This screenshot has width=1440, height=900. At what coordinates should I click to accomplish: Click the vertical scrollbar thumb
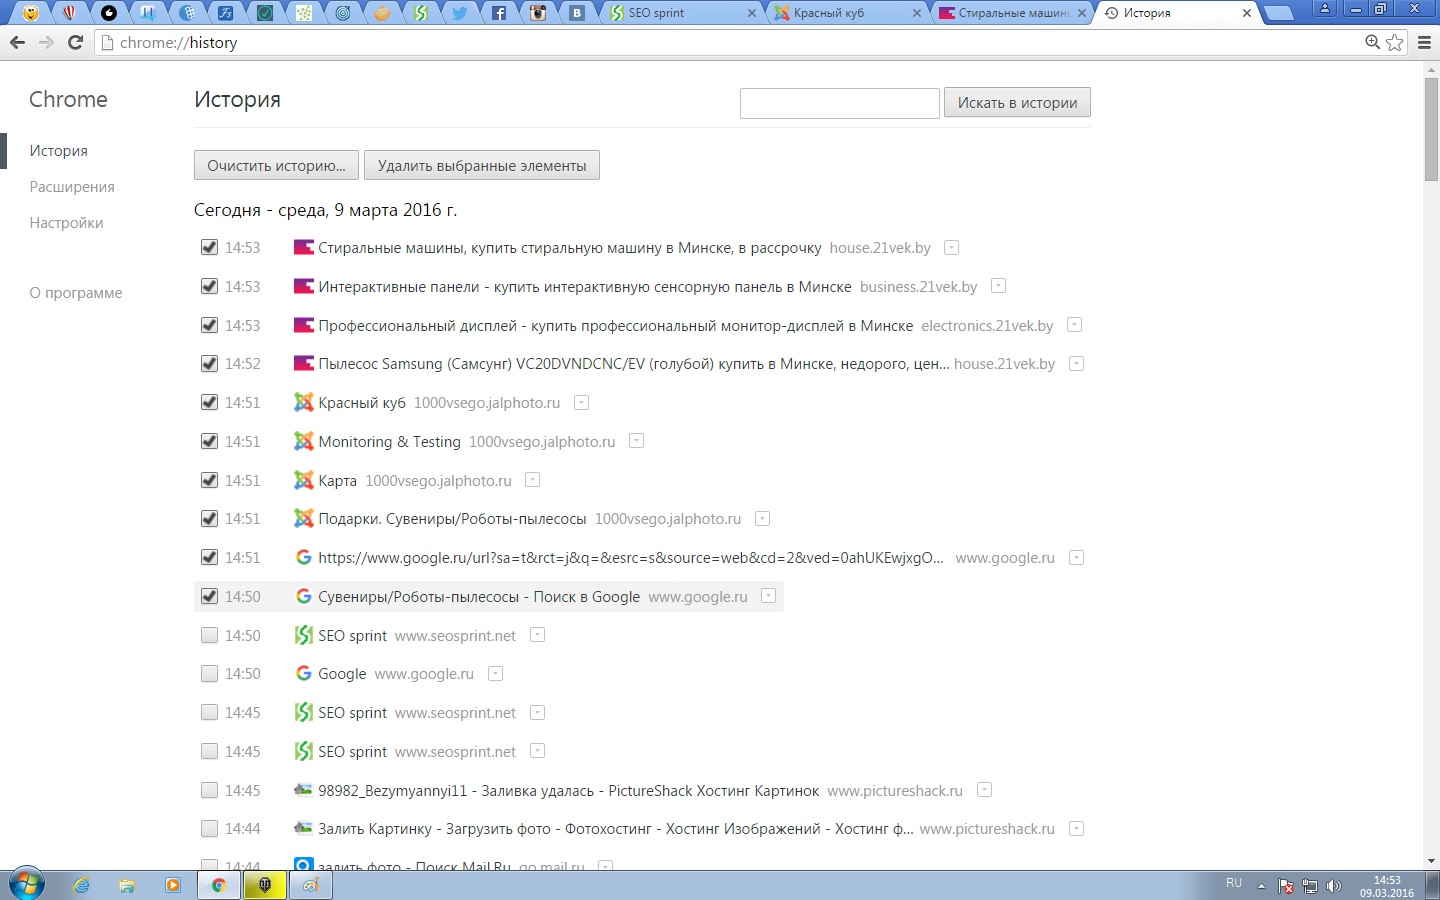(1431, 128)
